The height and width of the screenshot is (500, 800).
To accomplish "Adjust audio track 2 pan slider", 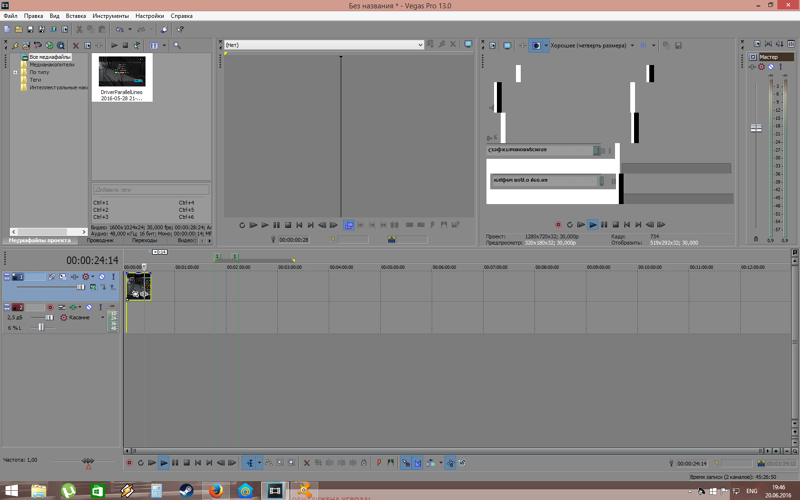I will [41, 328].
